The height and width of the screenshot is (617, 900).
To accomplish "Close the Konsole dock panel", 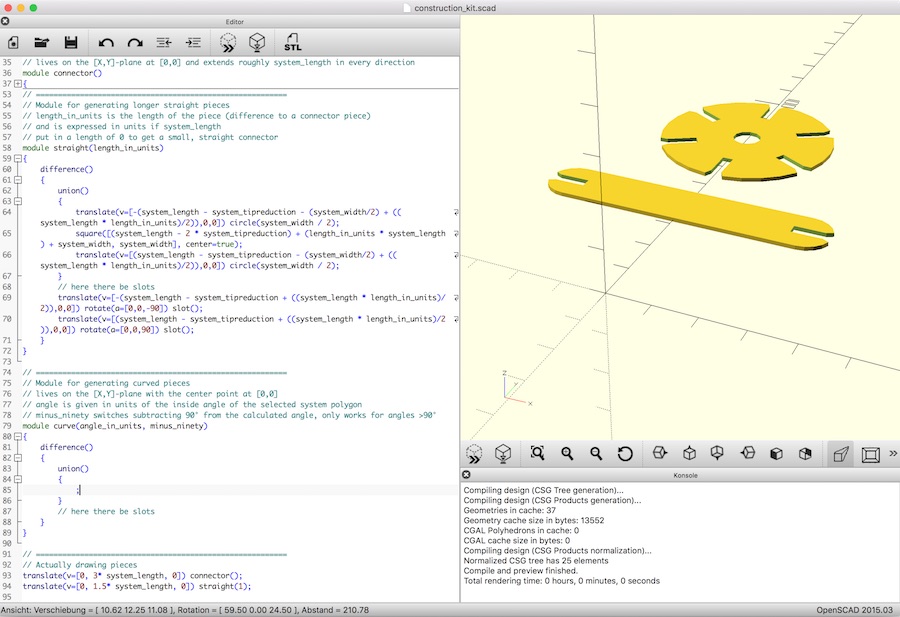I will pos(466,475).
